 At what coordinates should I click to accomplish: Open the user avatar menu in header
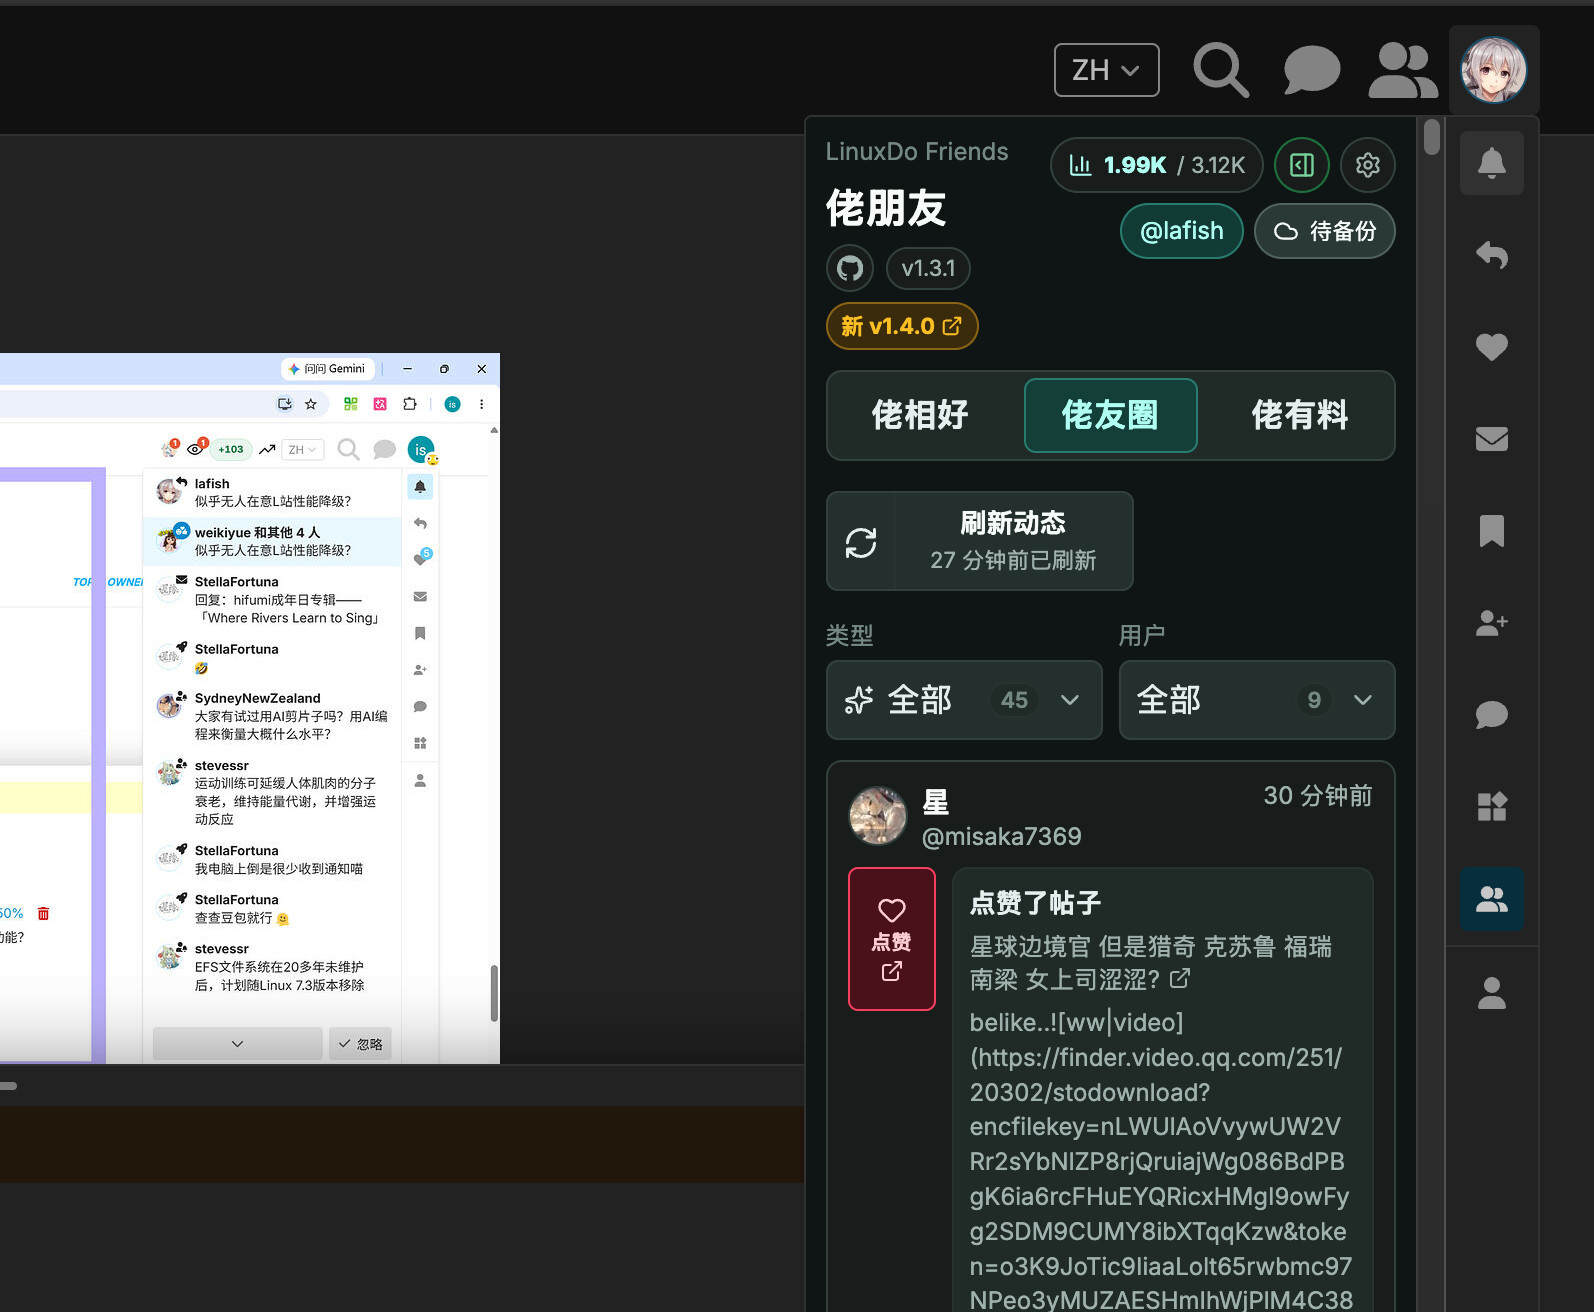1494,70
